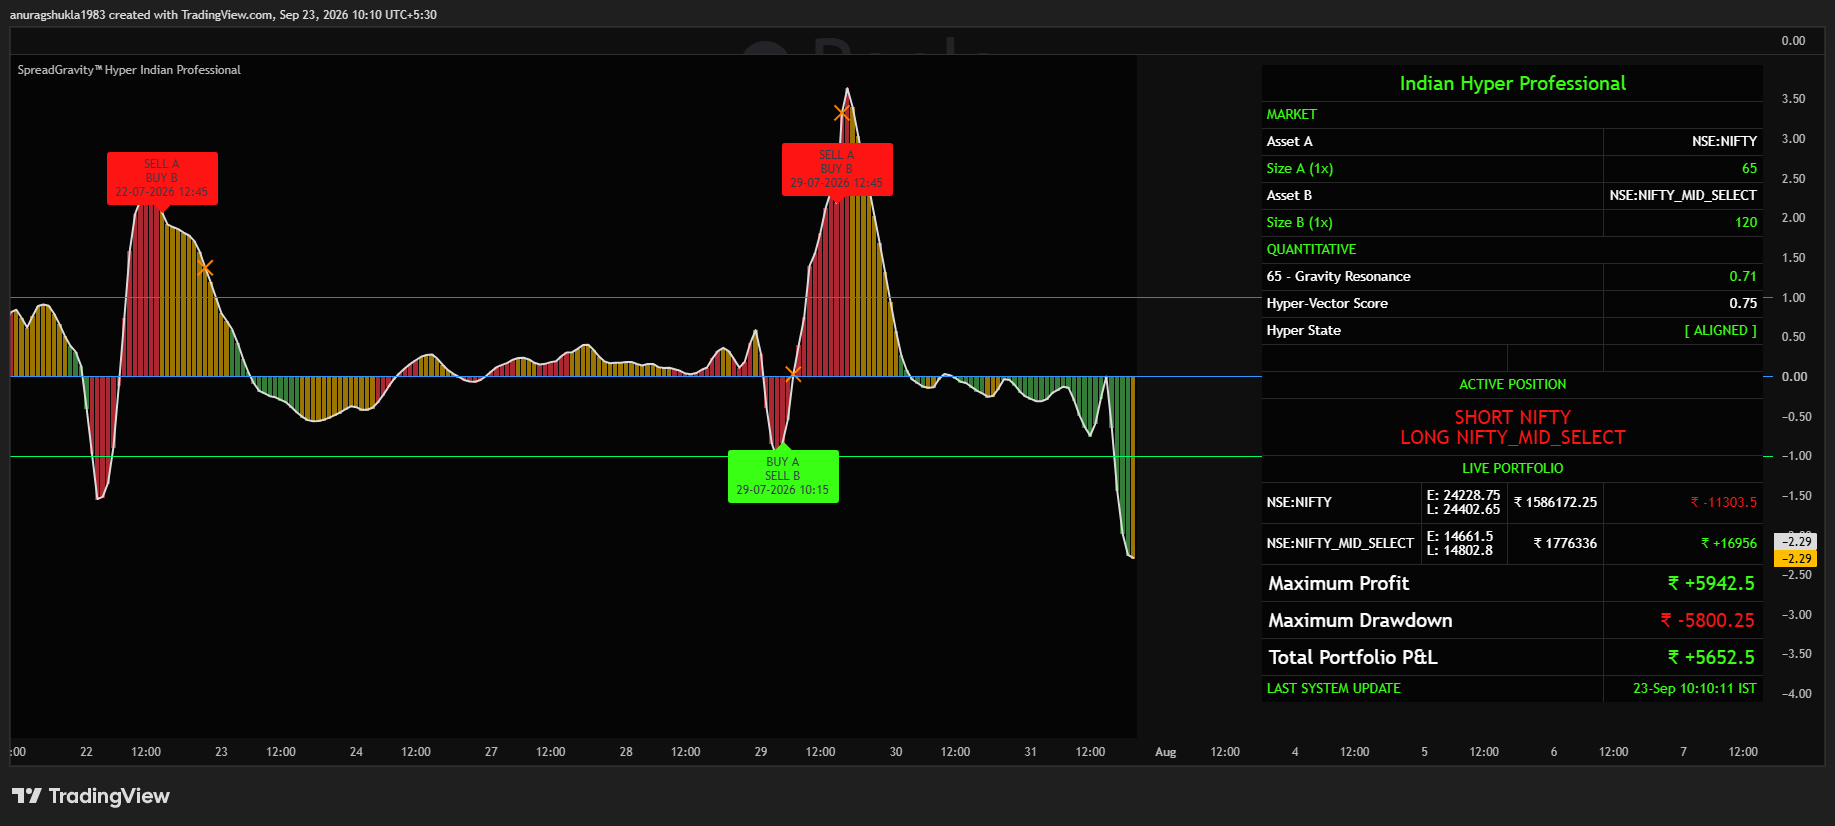Click the 2.00 price scale label
This screenshot has height=826, width=1835.
(1793, 218)
